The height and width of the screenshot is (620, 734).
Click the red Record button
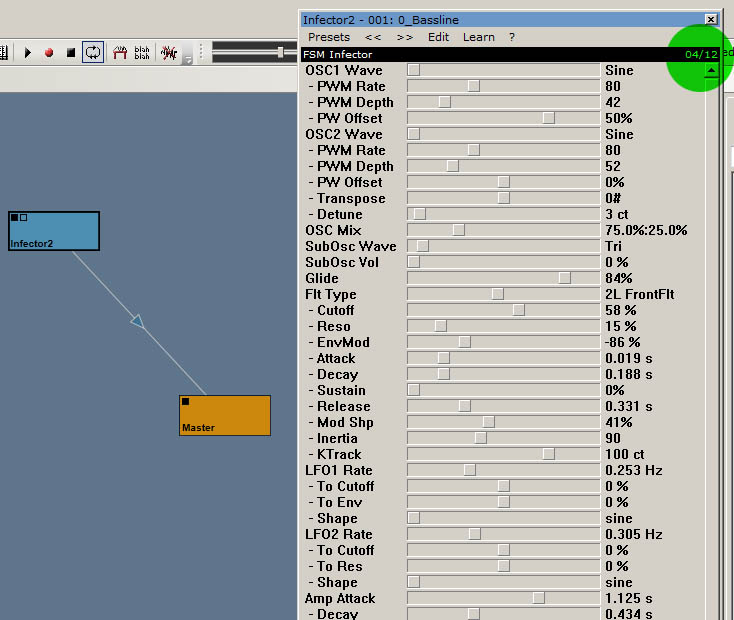(49, 52)
